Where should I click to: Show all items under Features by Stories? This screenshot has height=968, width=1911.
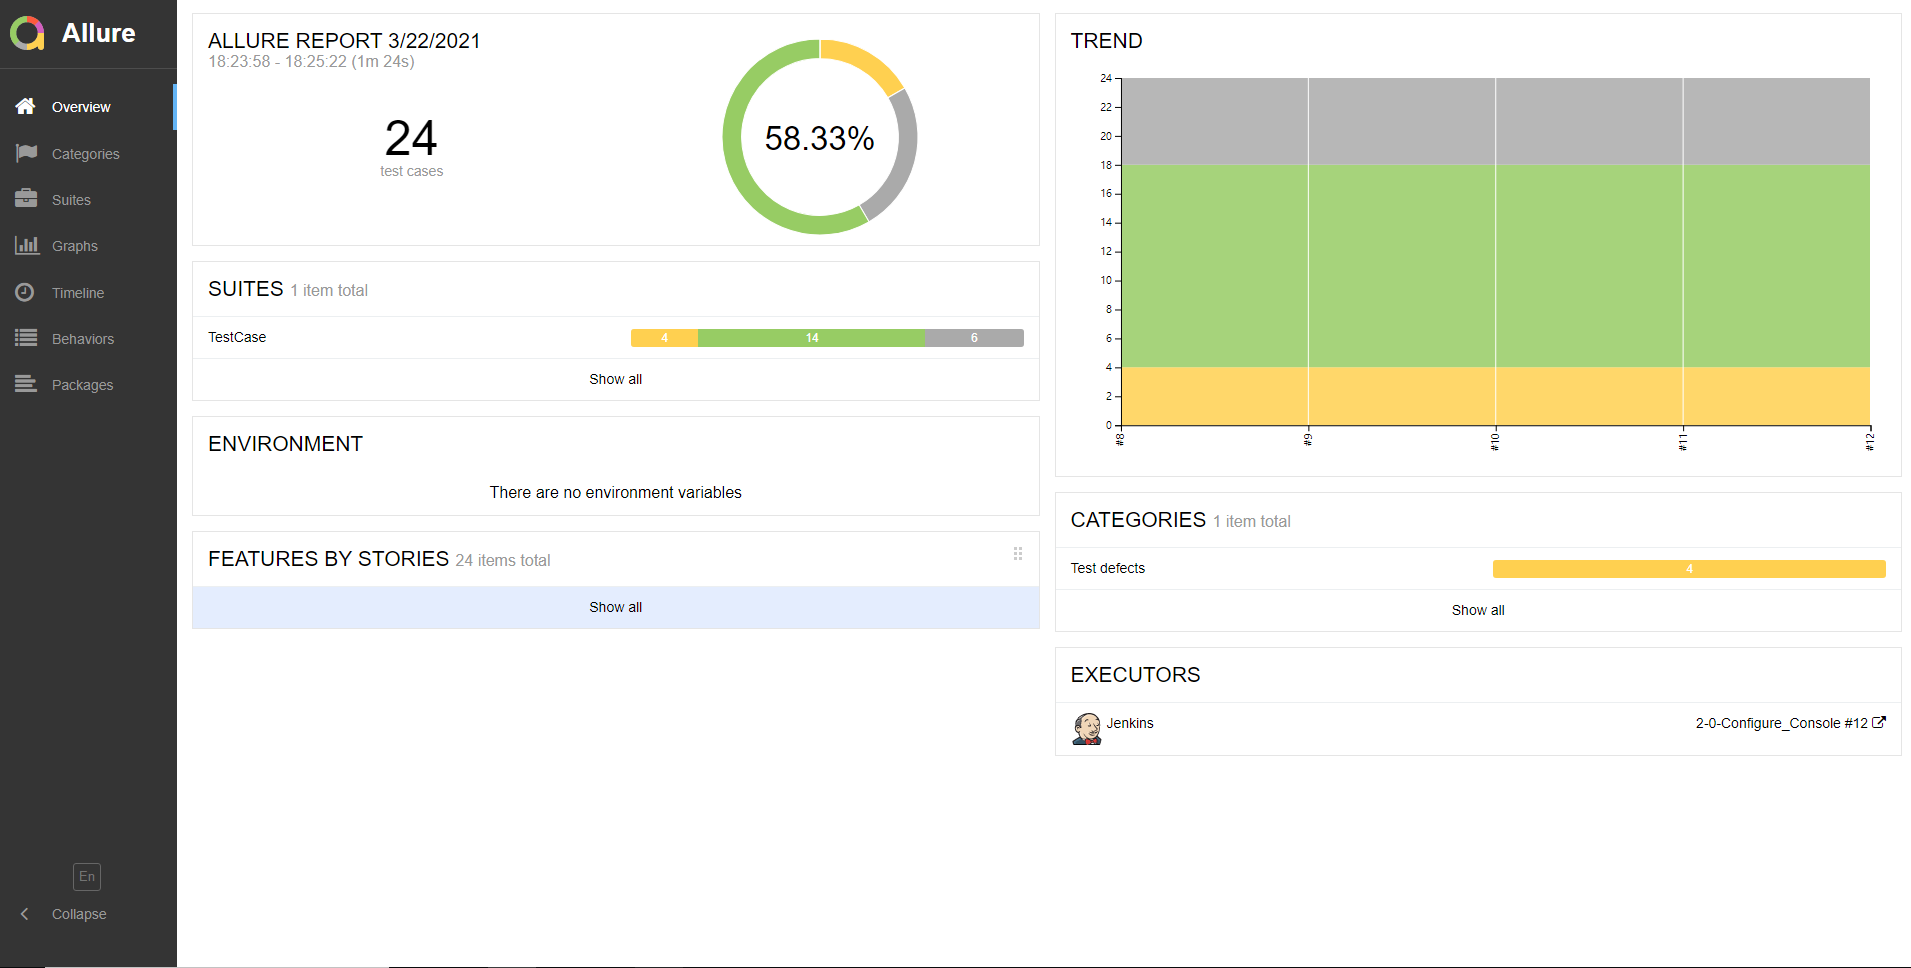[615, 606]
